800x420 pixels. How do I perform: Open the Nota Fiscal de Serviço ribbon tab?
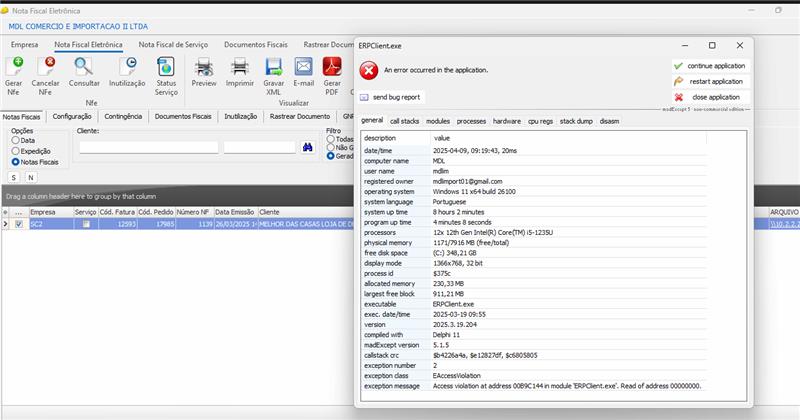[x=174, y=45]
